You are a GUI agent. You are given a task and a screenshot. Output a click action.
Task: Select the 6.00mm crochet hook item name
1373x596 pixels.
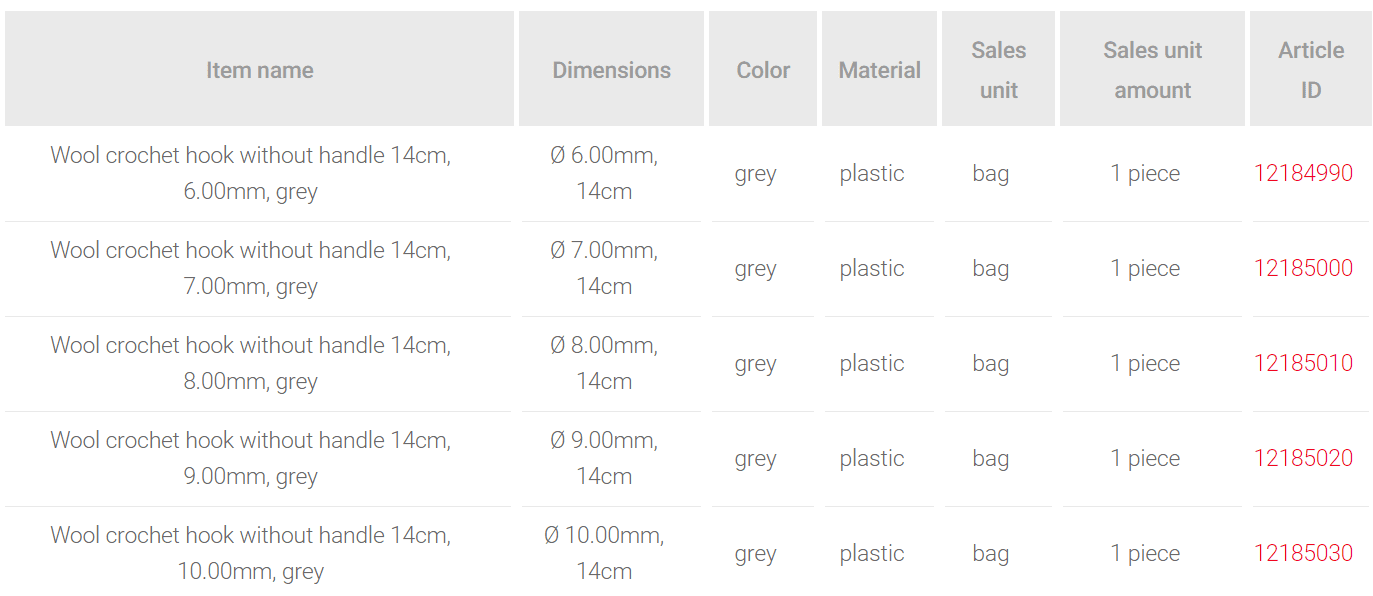pos(250,173)
